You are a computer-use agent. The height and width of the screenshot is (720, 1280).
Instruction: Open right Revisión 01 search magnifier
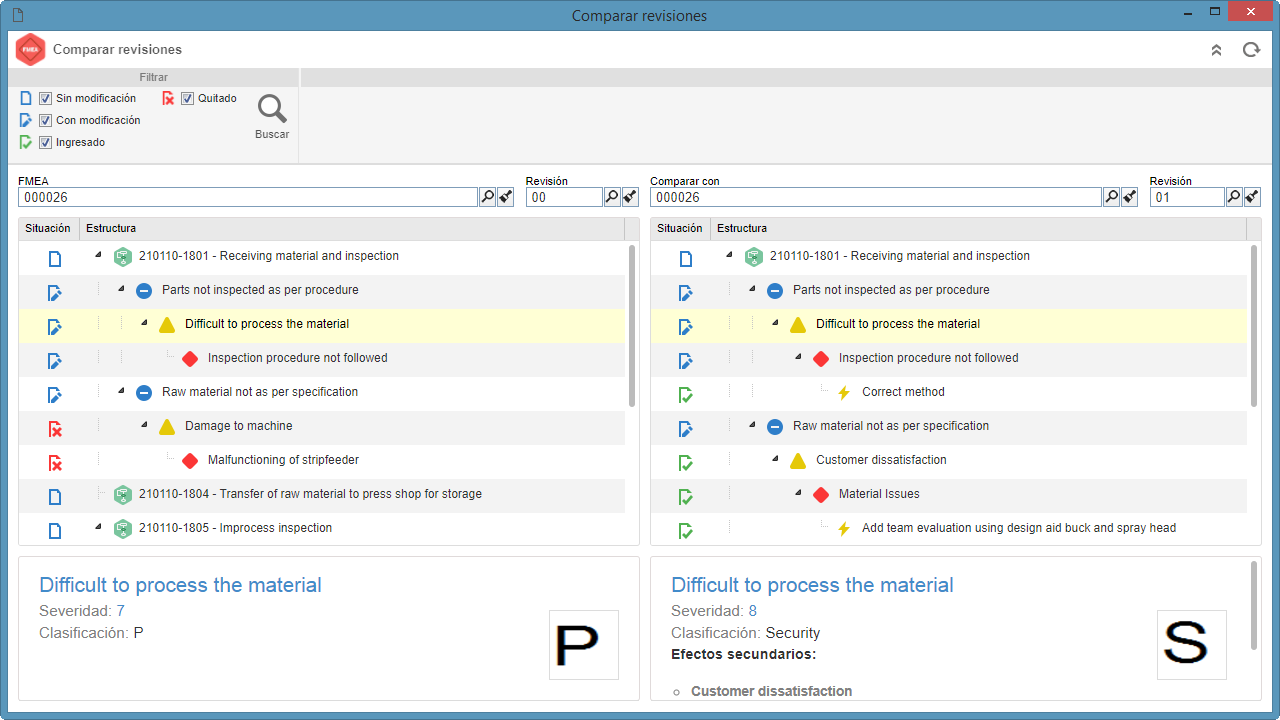point(1234,197)
